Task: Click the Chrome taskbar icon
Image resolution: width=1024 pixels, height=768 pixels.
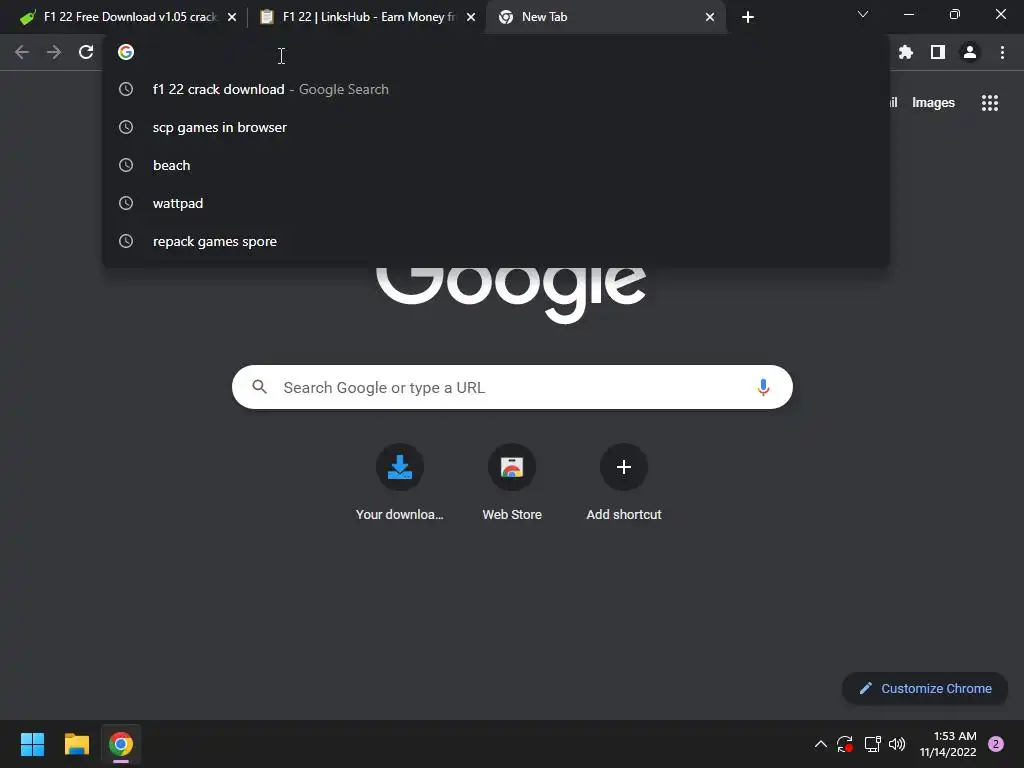Action: tap(121, 744)
